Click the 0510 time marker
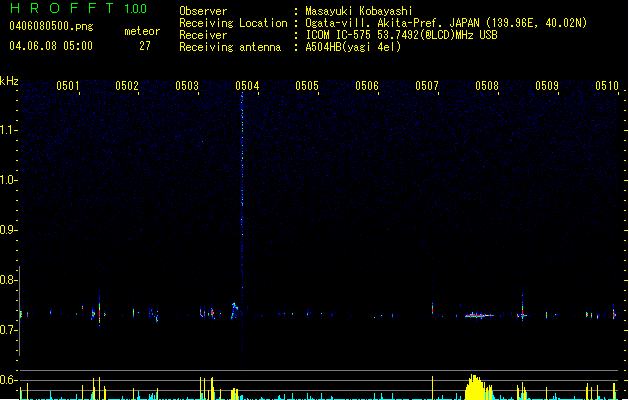The width and height of the screenshot is (629, 400). (607, 86)
